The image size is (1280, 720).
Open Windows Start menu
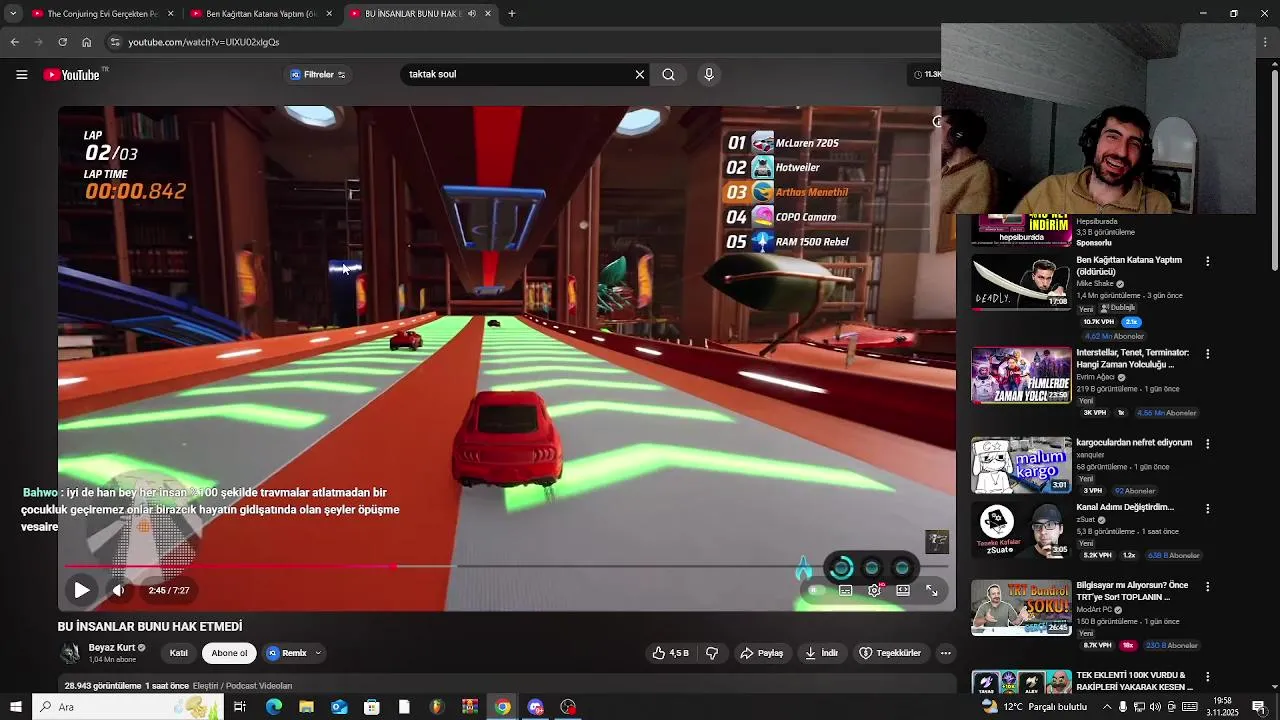(x=15, y=707)
